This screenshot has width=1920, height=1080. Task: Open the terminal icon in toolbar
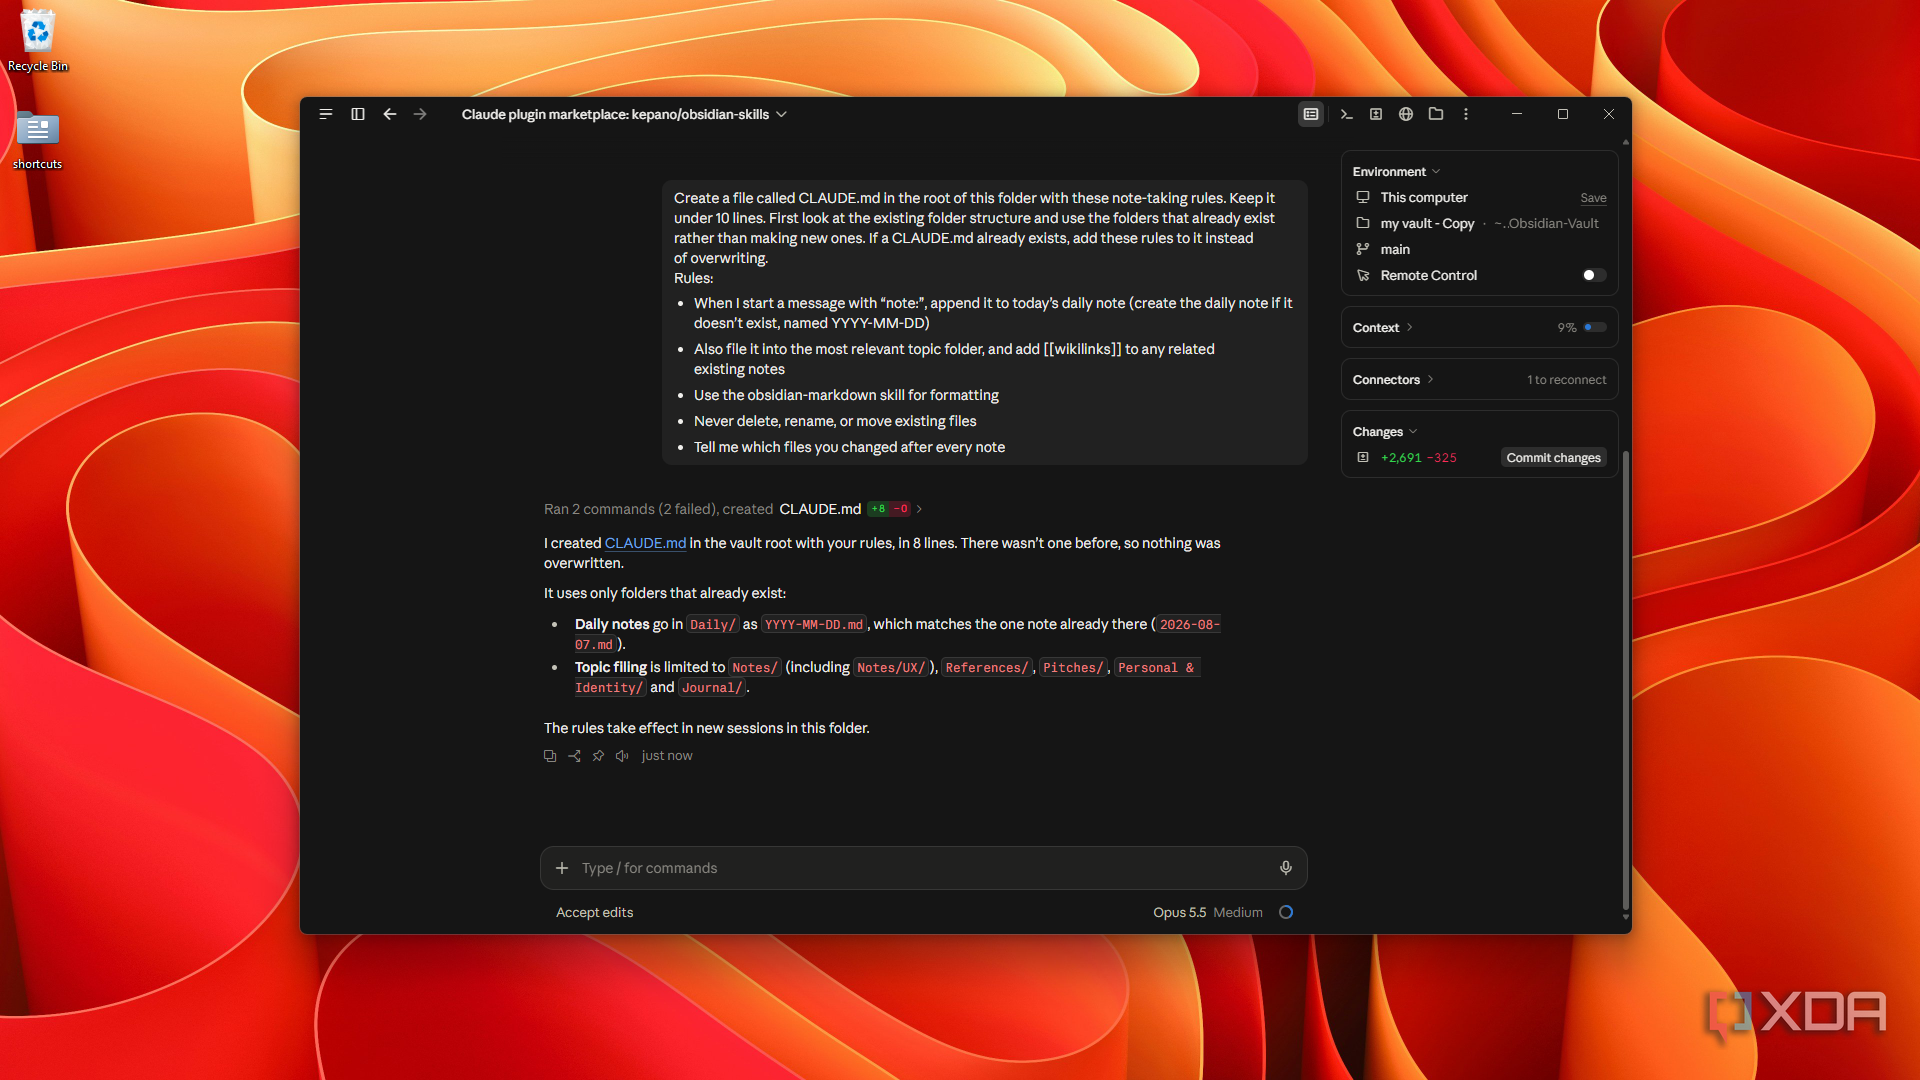click(1347, 114)
